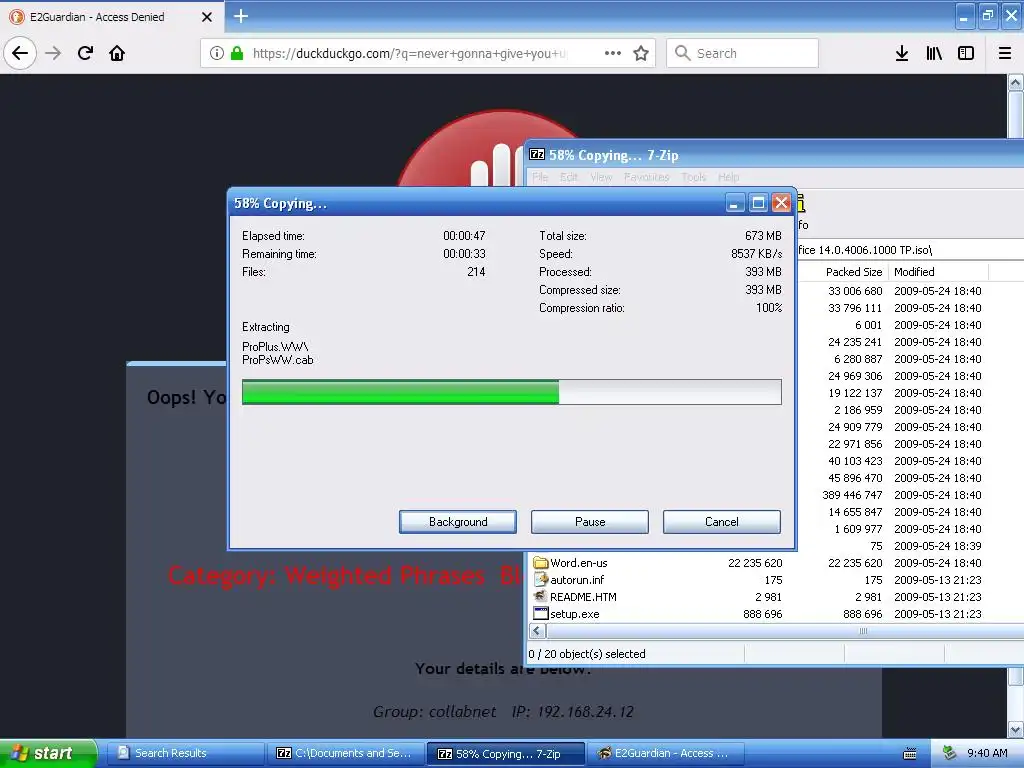Select setup.exe in 7-Zip list
Image resolution: width=1024 pixels, height=768 pixels.
point(575,614)
